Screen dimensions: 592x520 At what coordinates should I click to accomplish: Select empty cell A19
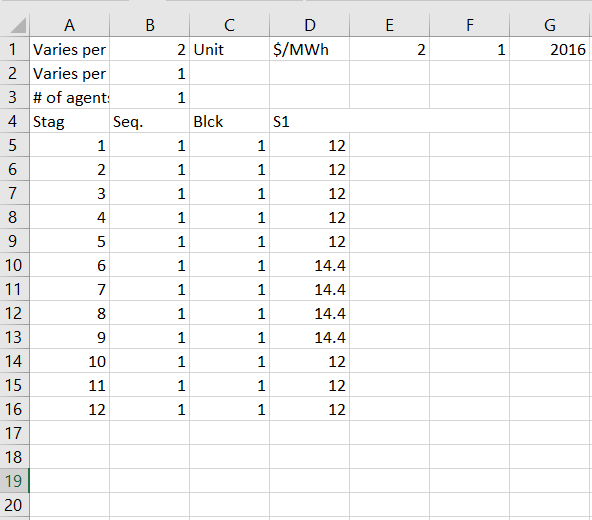(69, 481)
